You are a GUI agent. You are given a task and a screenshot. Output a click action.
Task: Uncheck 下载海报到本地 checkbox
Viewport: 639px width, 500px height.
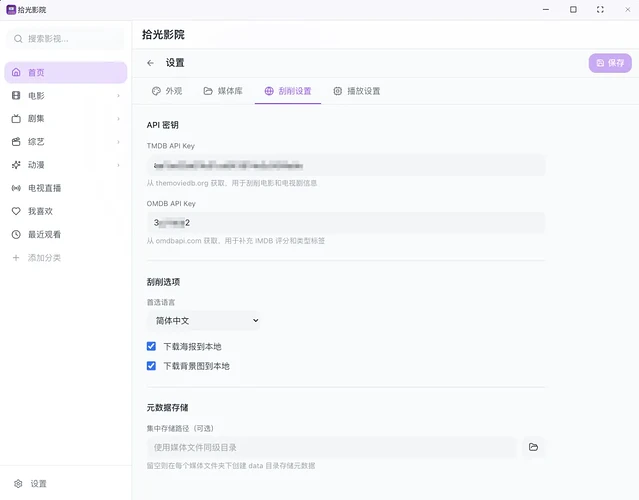(152, 347)
